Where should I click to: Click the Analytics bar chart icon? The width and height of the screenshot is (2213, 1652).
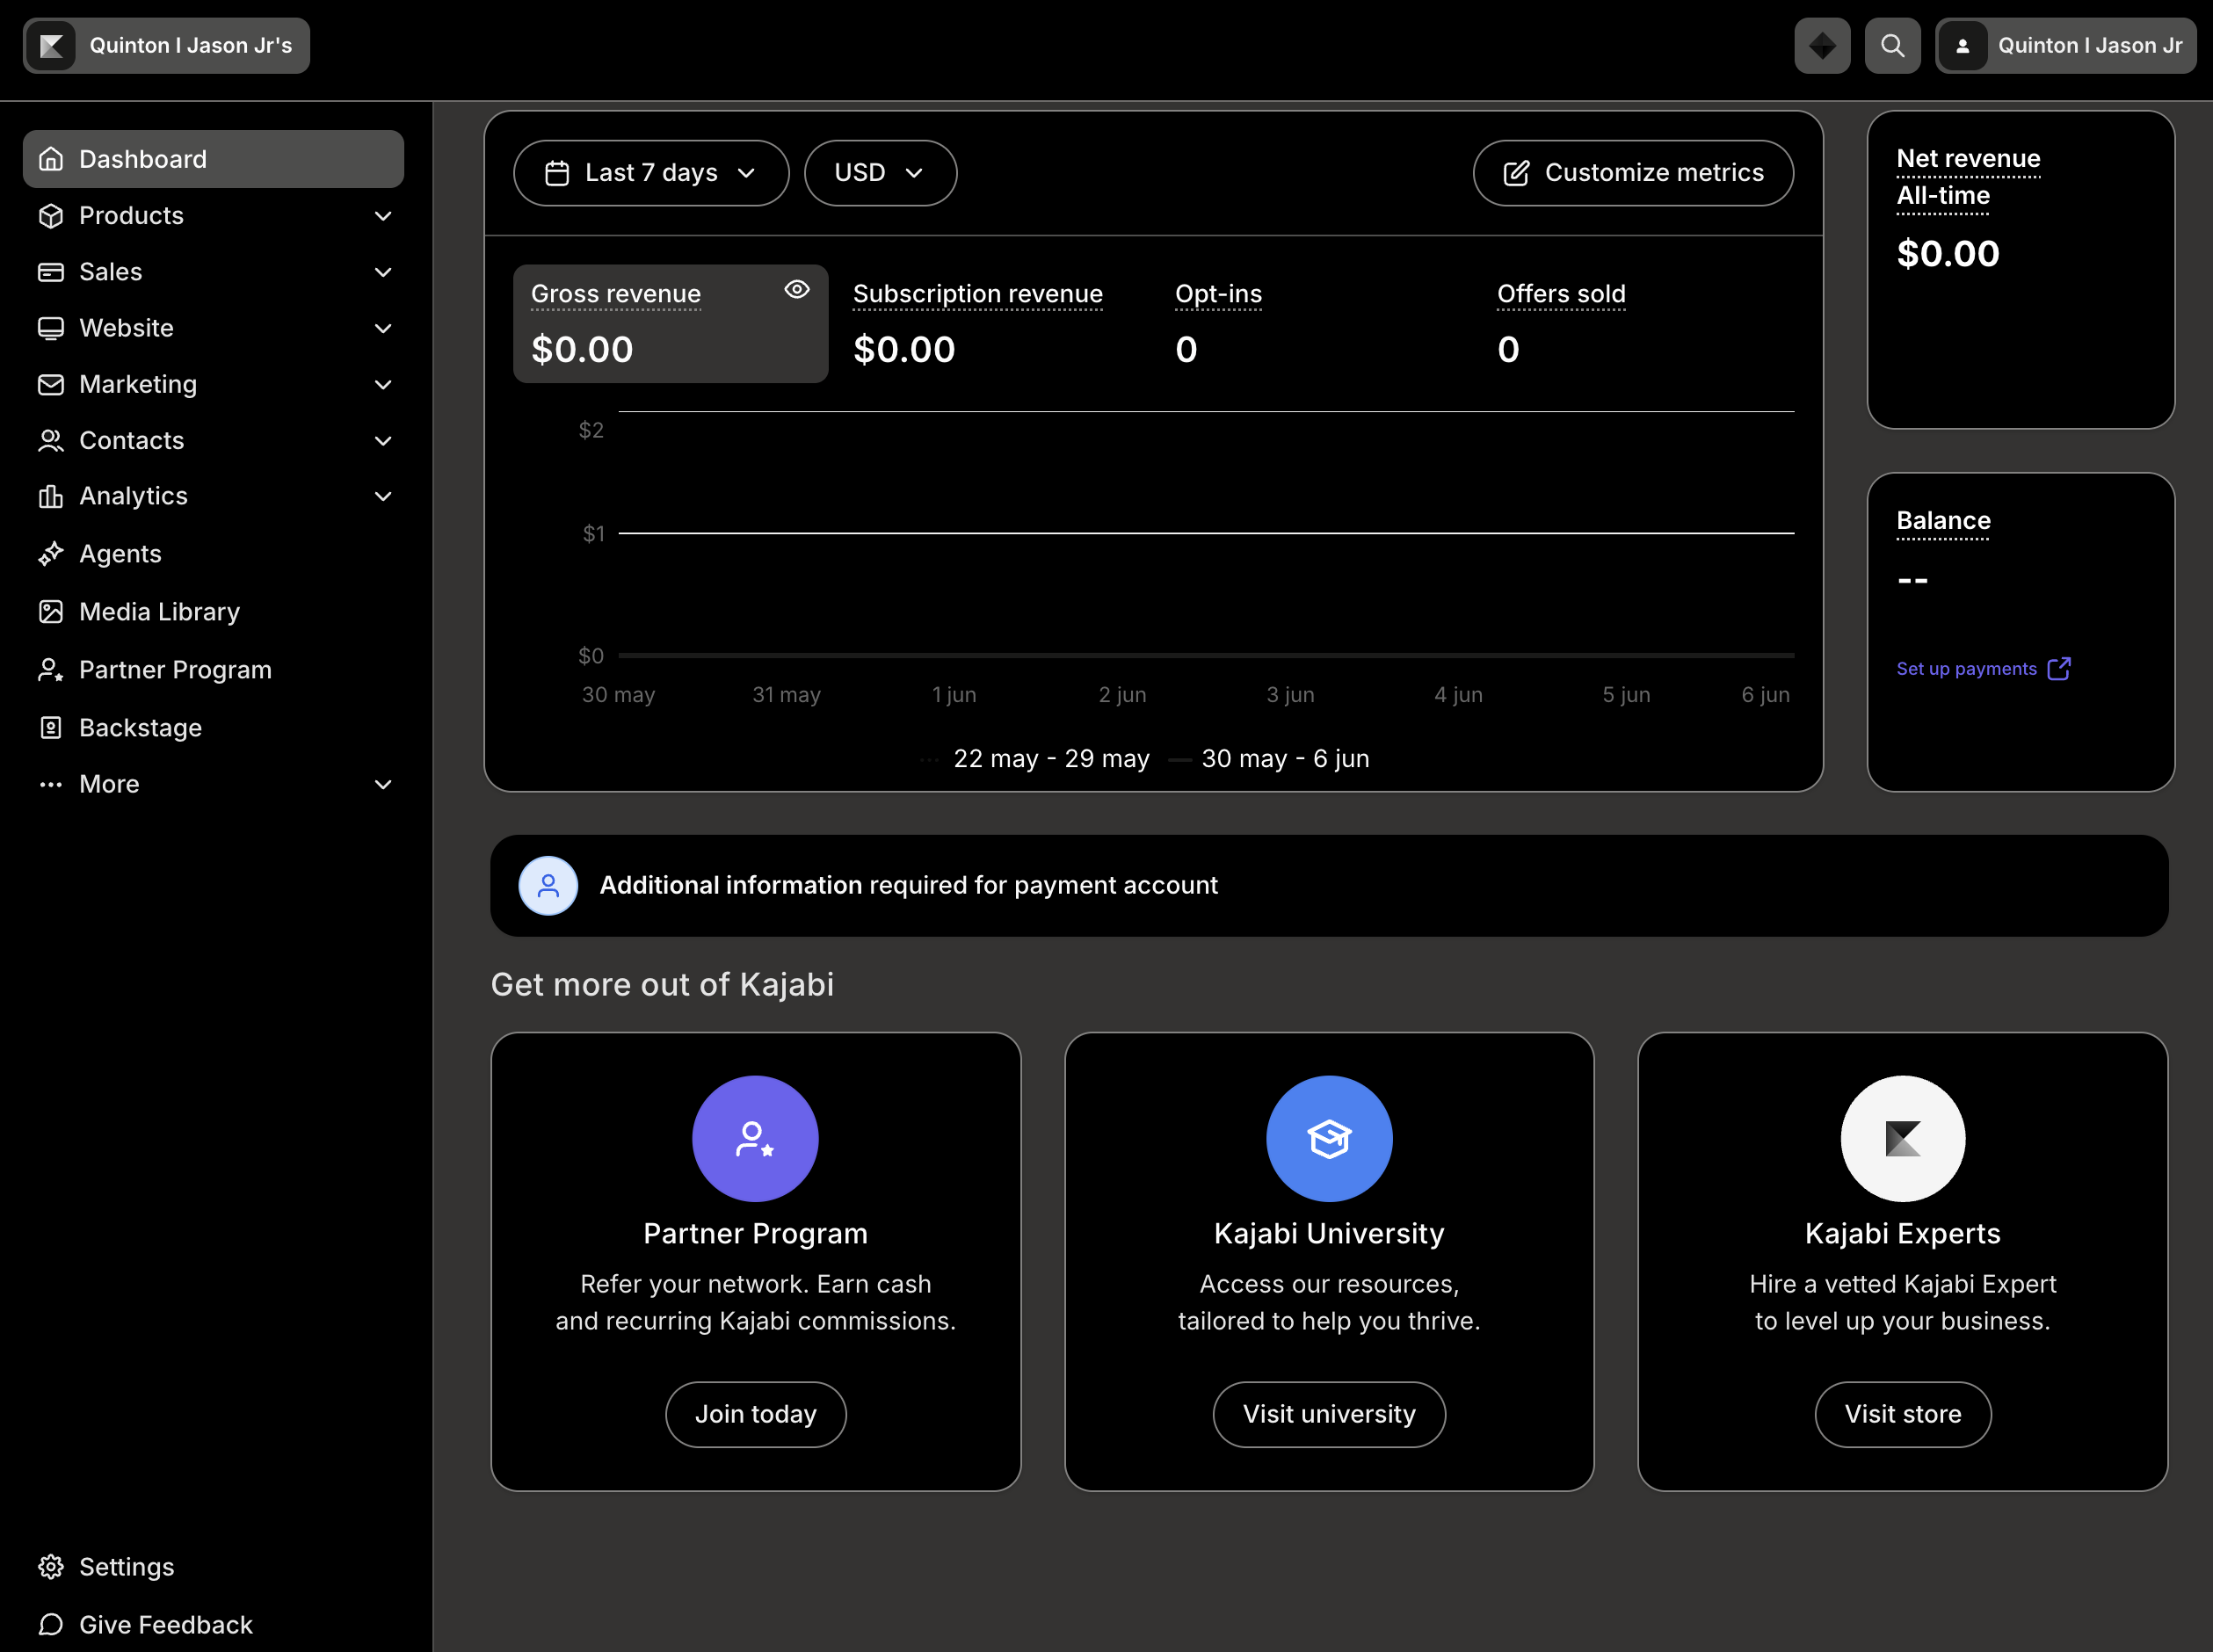click(51, 496)
